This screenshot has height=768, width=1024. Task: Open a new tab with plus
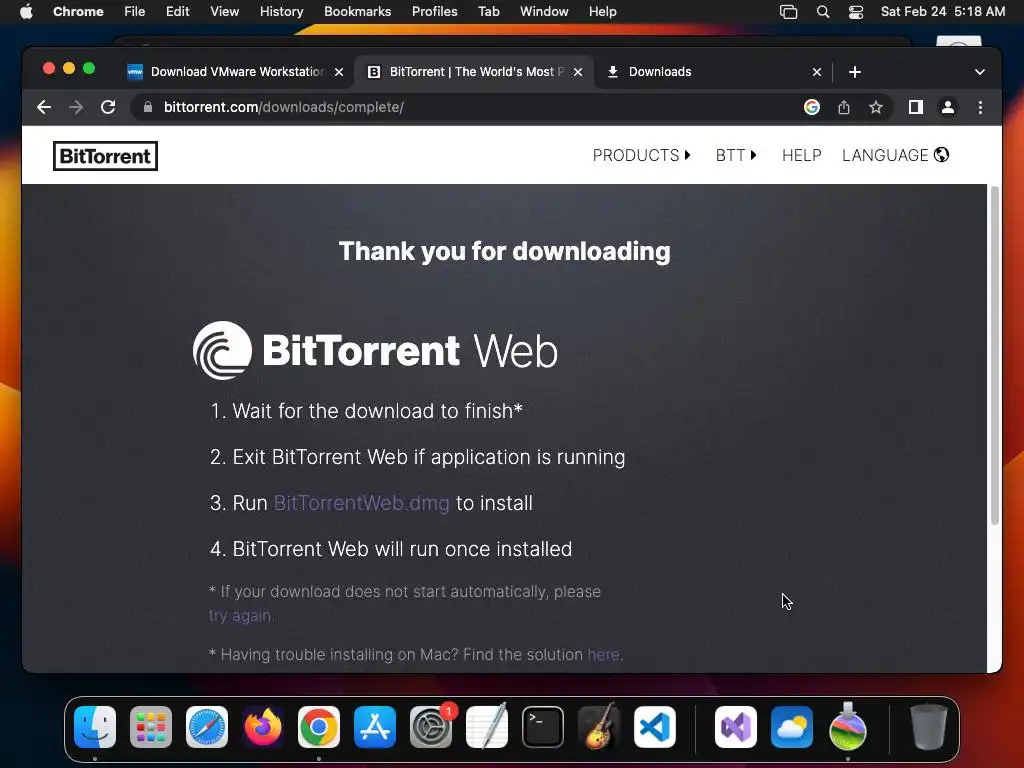pyautogui.click(x=855, y=72)
